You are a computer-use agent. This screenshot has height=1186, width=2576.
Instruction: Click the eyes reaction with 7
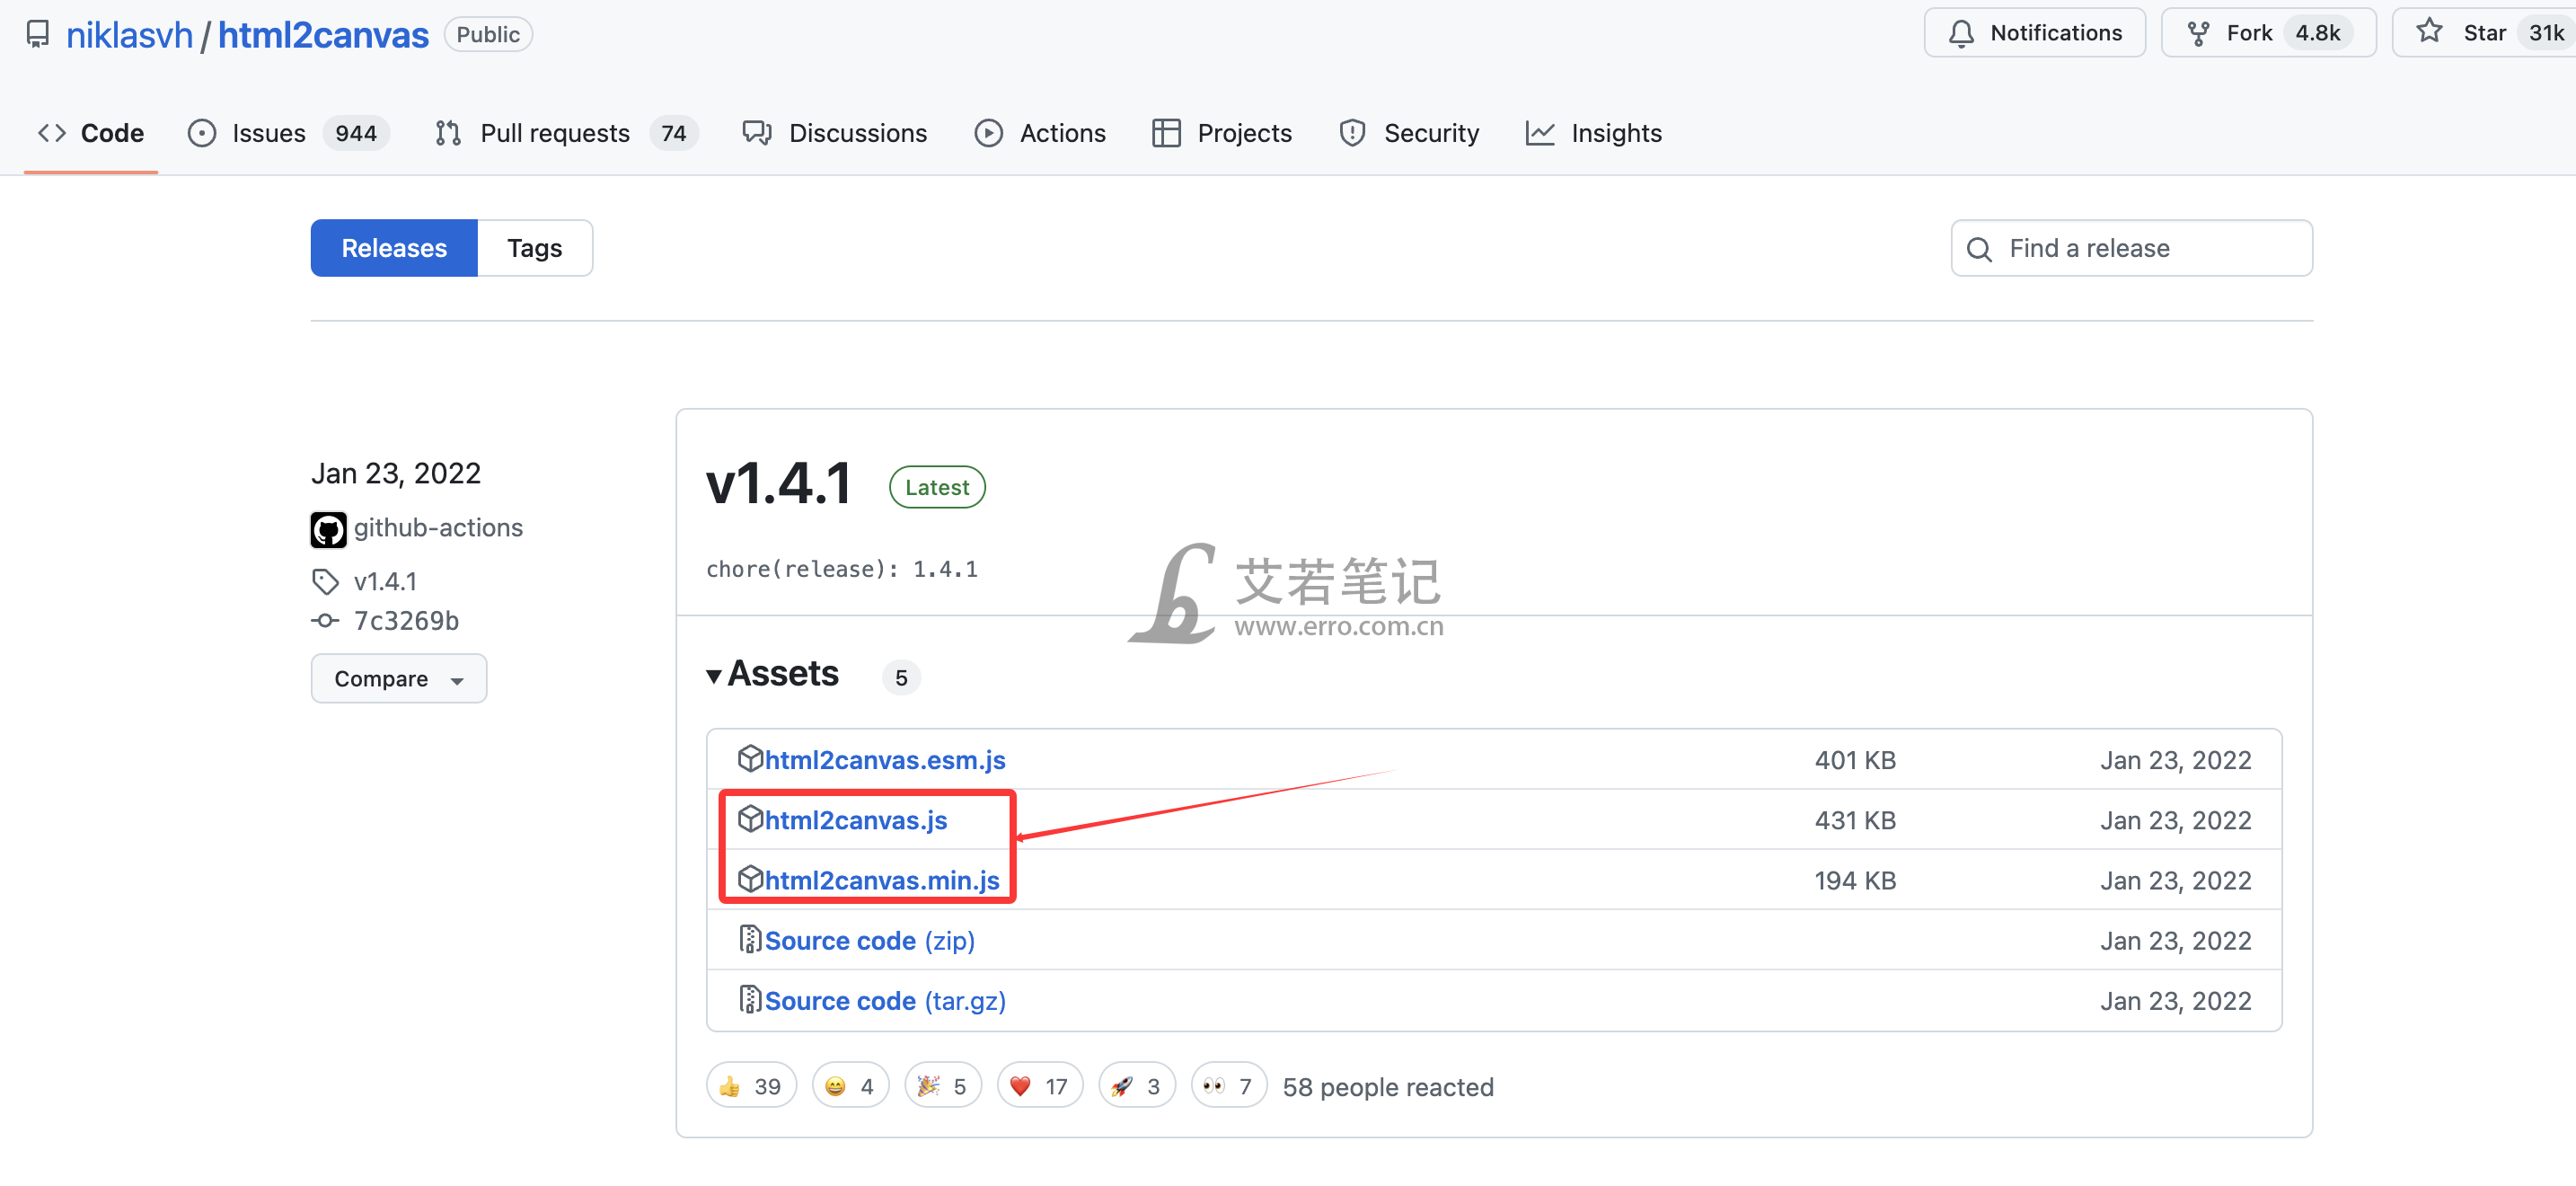tap(1229, 1086)
